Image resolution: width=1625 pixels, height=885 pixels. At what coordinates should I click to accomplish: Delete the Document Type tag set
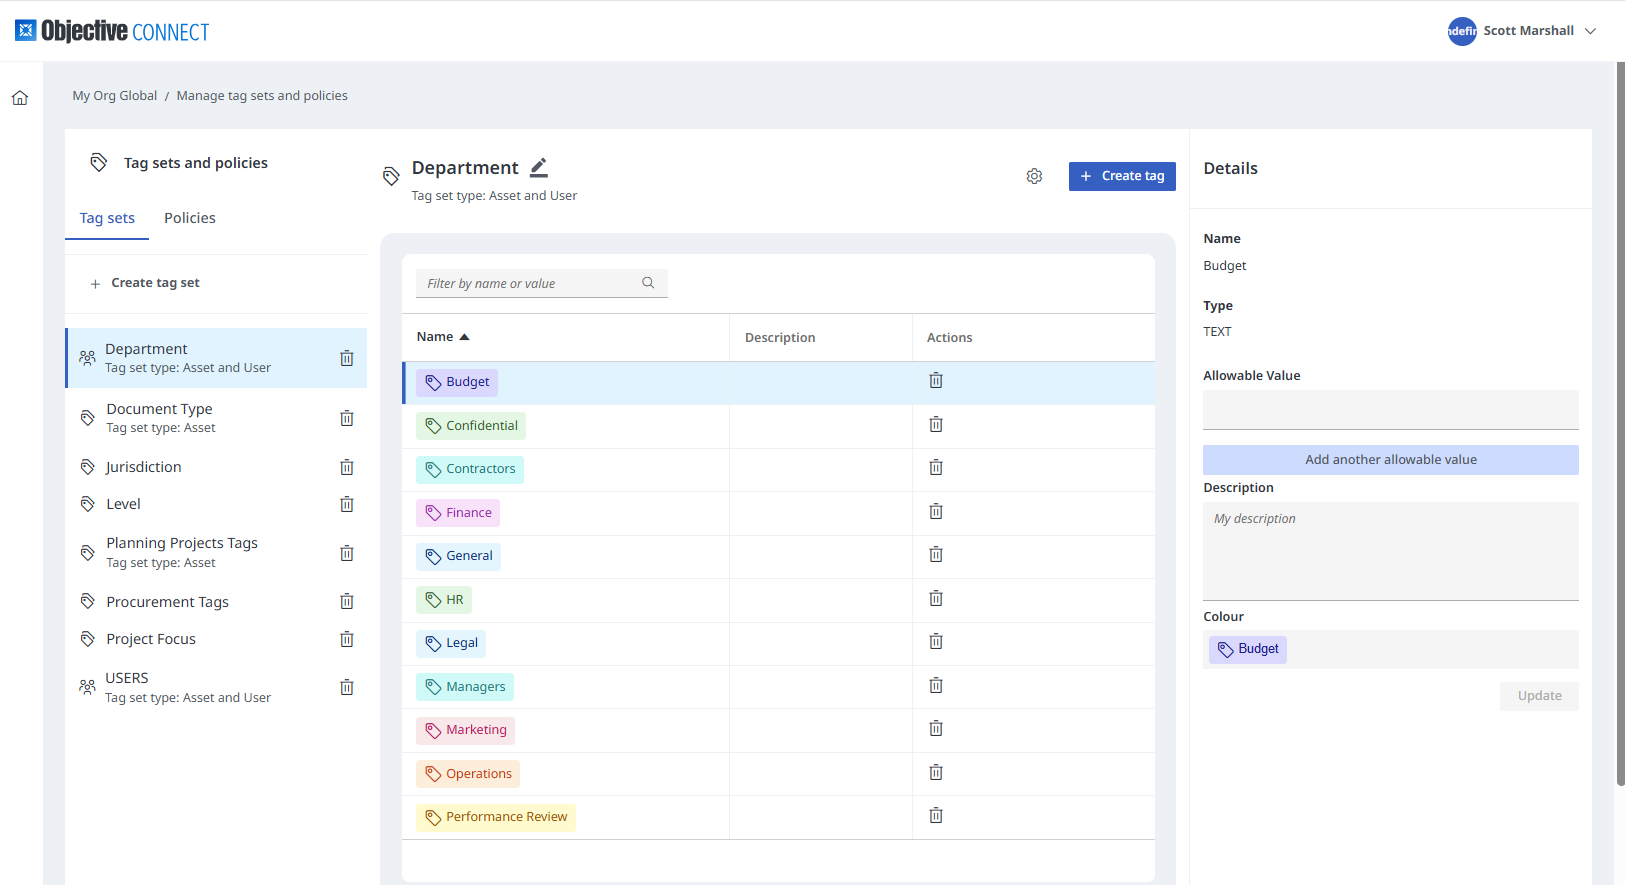pyautogui.click(x=347, y=418)
